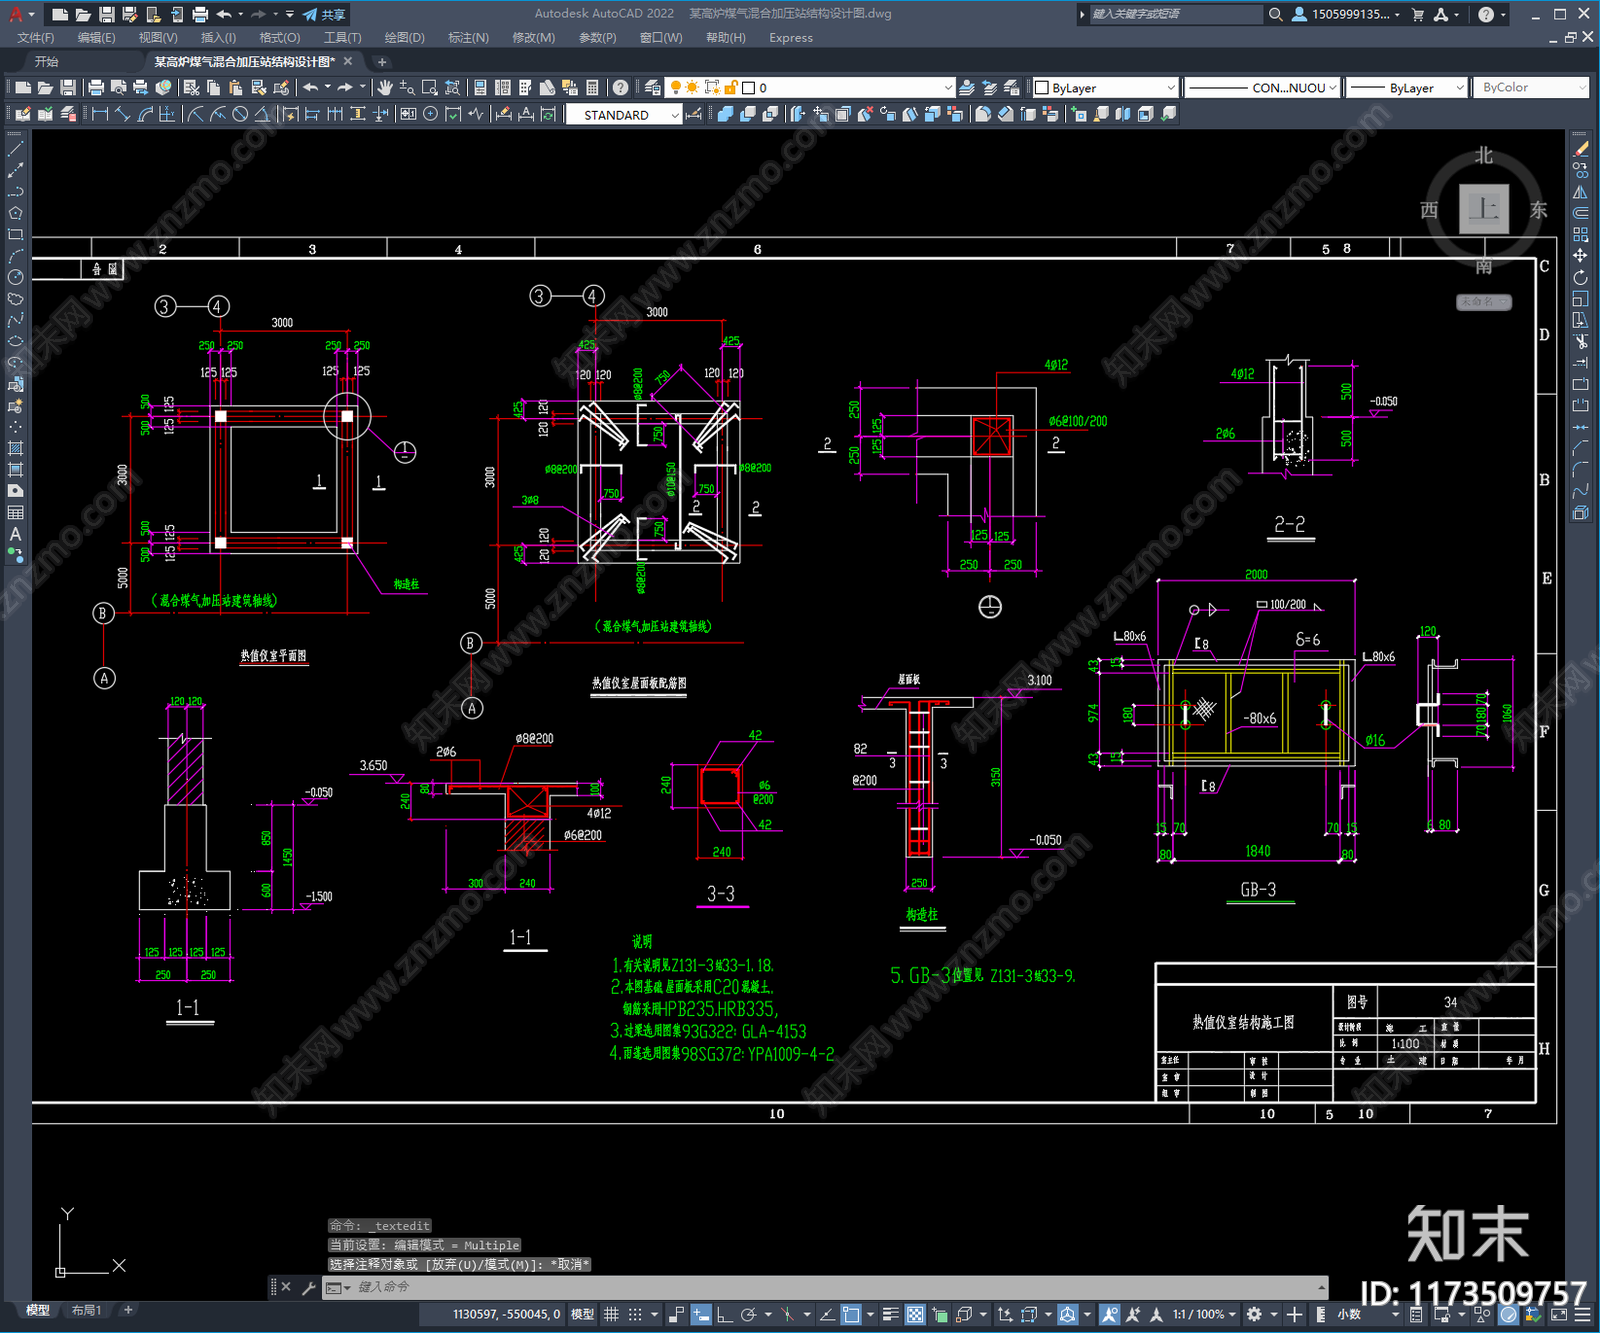Open the CON...NUOU linetype dropdown
1600x1333 pixels.
1262,88
